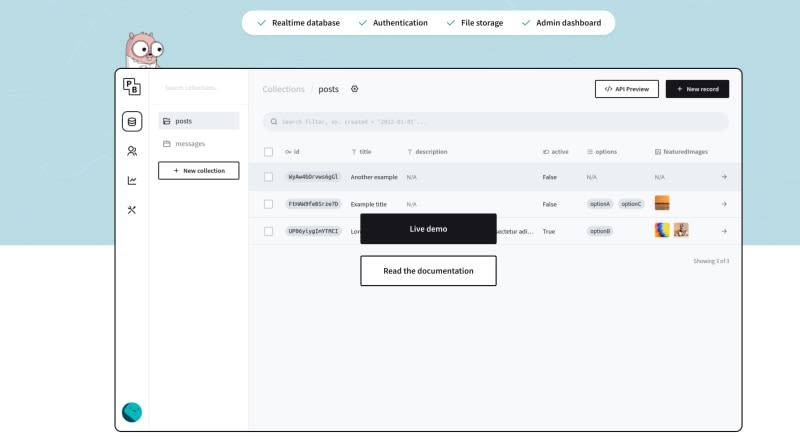
Task: Toggle the select-all checkbox in table header
Action: (x=268, y=152)
